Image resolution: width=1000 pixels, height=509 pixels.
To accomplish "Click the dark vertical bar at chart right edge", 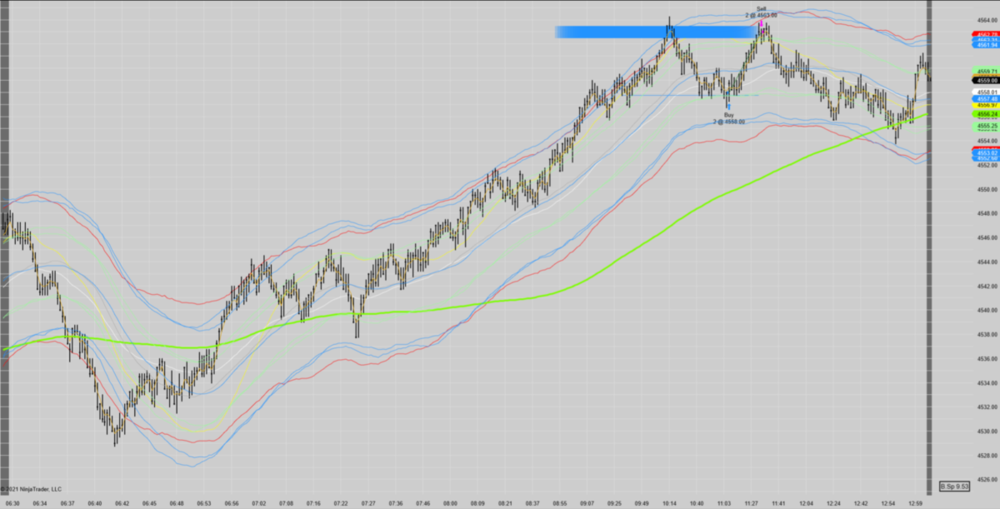I will (x=933, y=250).
